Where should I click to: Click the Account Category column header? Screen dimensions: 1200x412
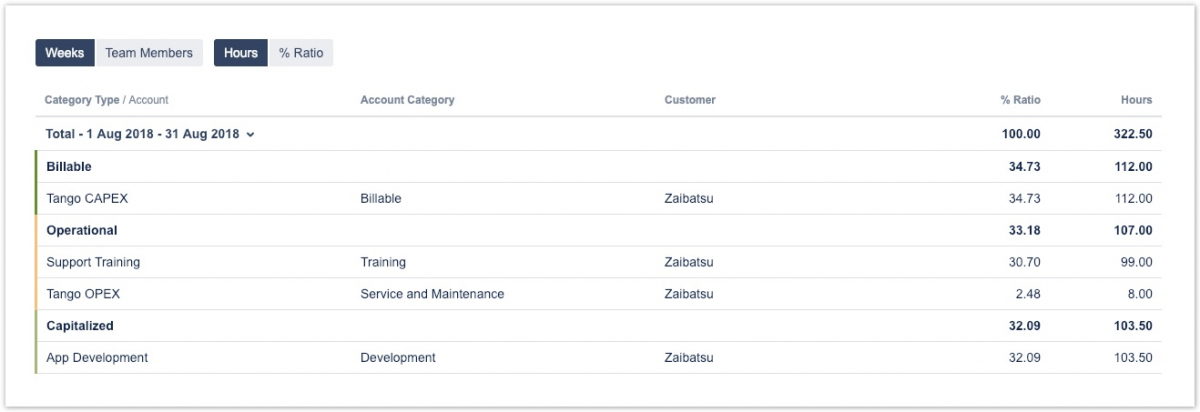(x=407, y=100)
